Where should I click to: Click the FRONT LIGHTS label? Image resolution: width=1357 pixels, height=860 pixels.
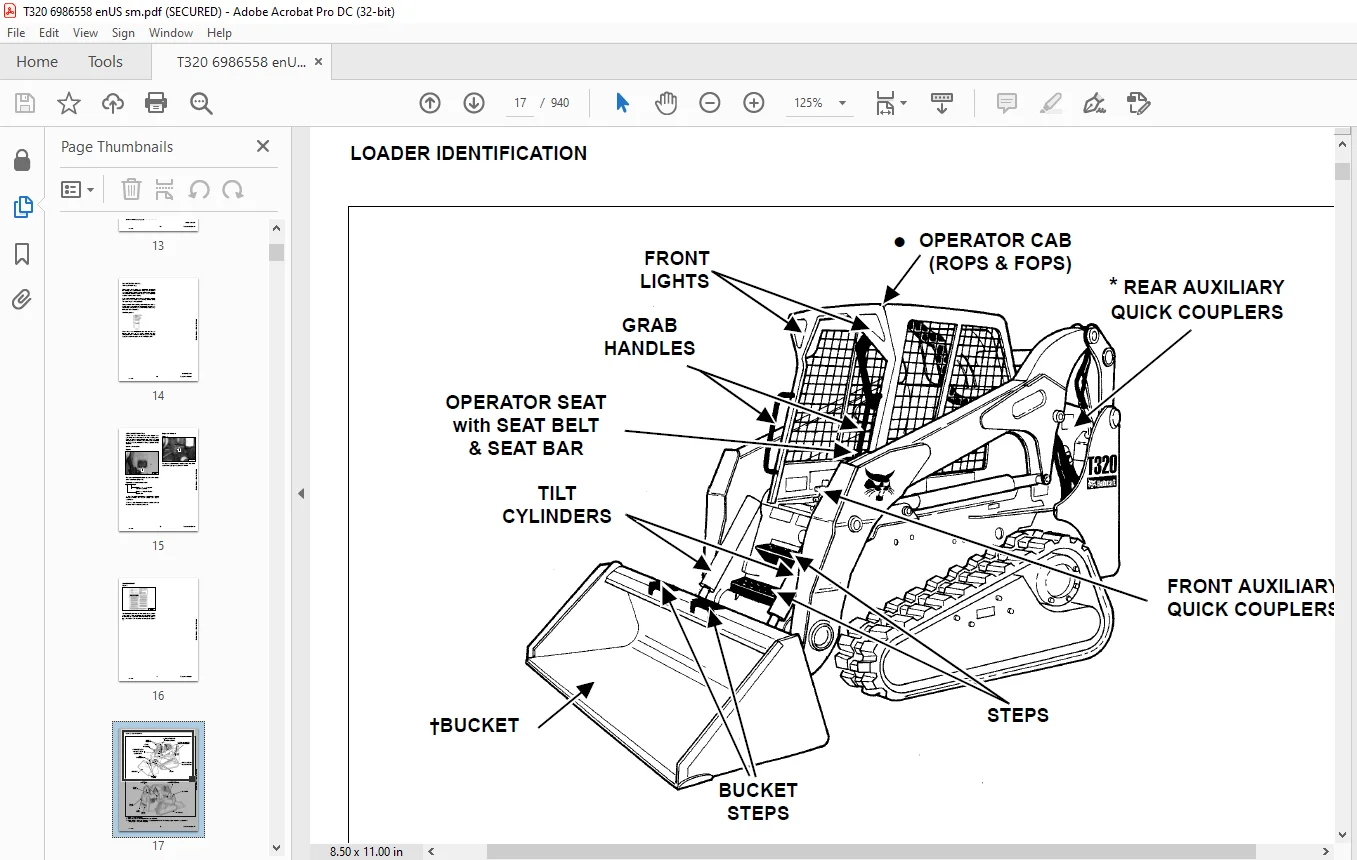click(x=675, y=270)
